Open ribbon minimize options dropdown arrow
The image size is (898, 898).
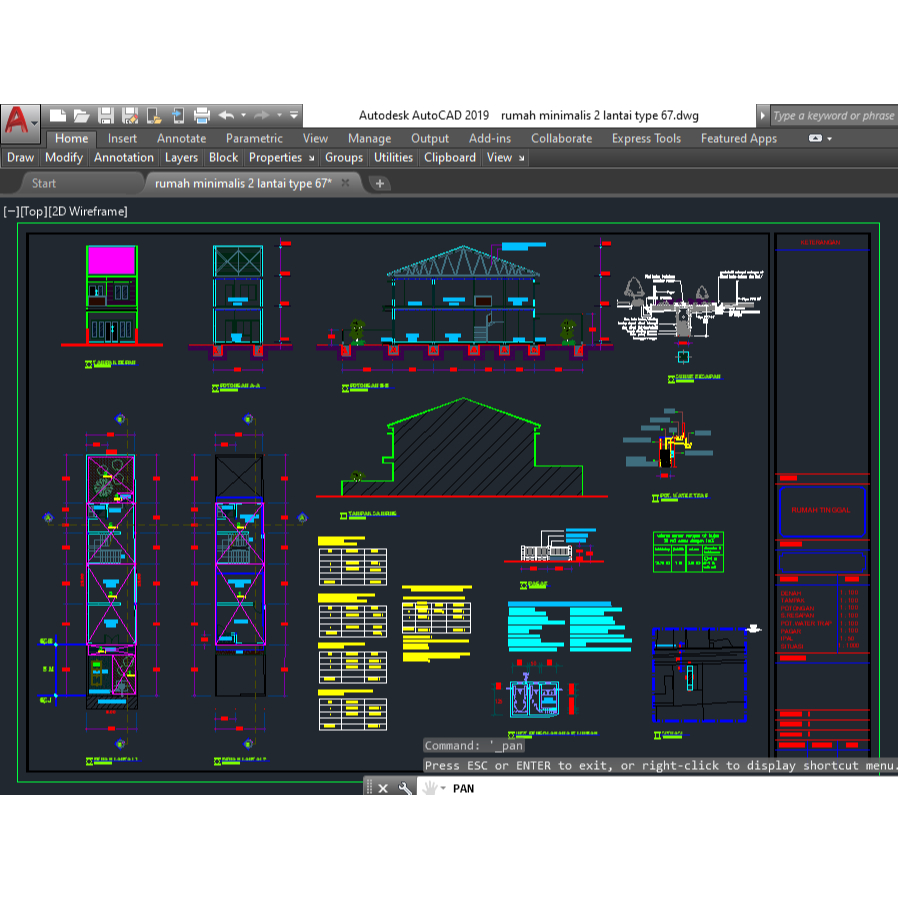(x=829, y=139)
